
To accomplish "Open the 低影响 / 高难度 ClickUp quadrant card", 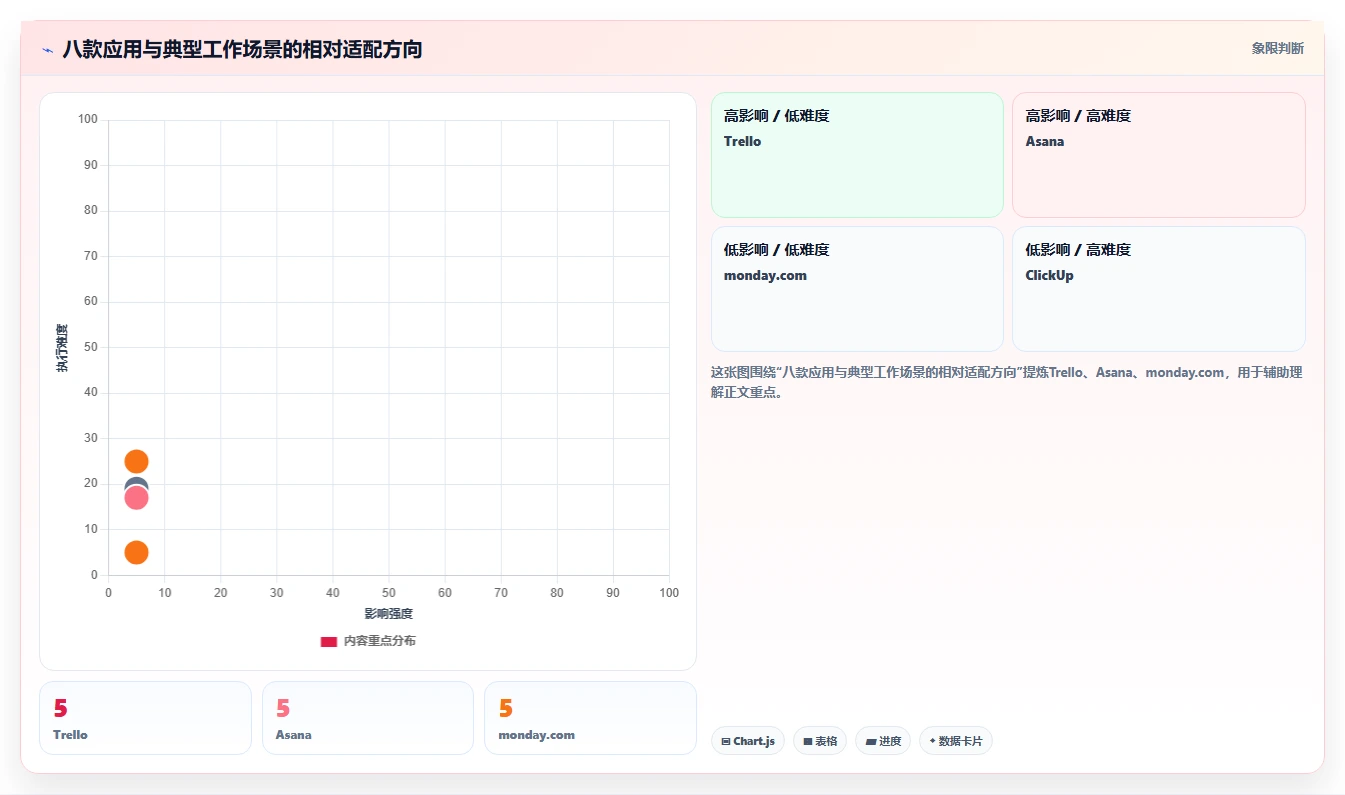I will click(1159, 289).
